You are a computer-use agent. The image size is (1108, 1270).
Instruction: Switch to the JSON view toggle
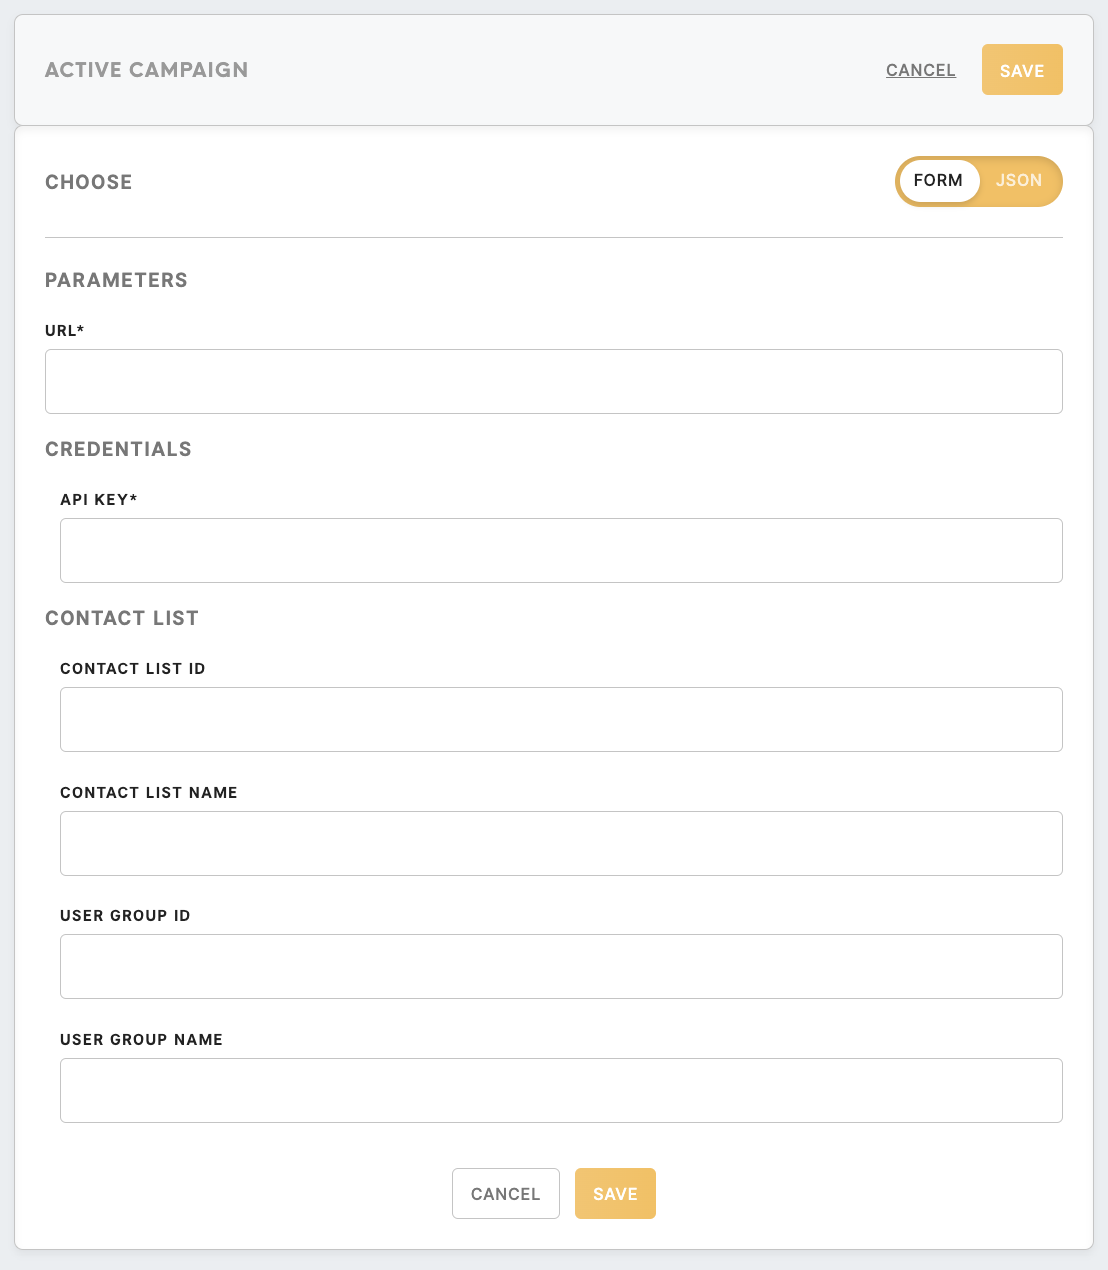pyautogui.click(x=1018, y=181)
